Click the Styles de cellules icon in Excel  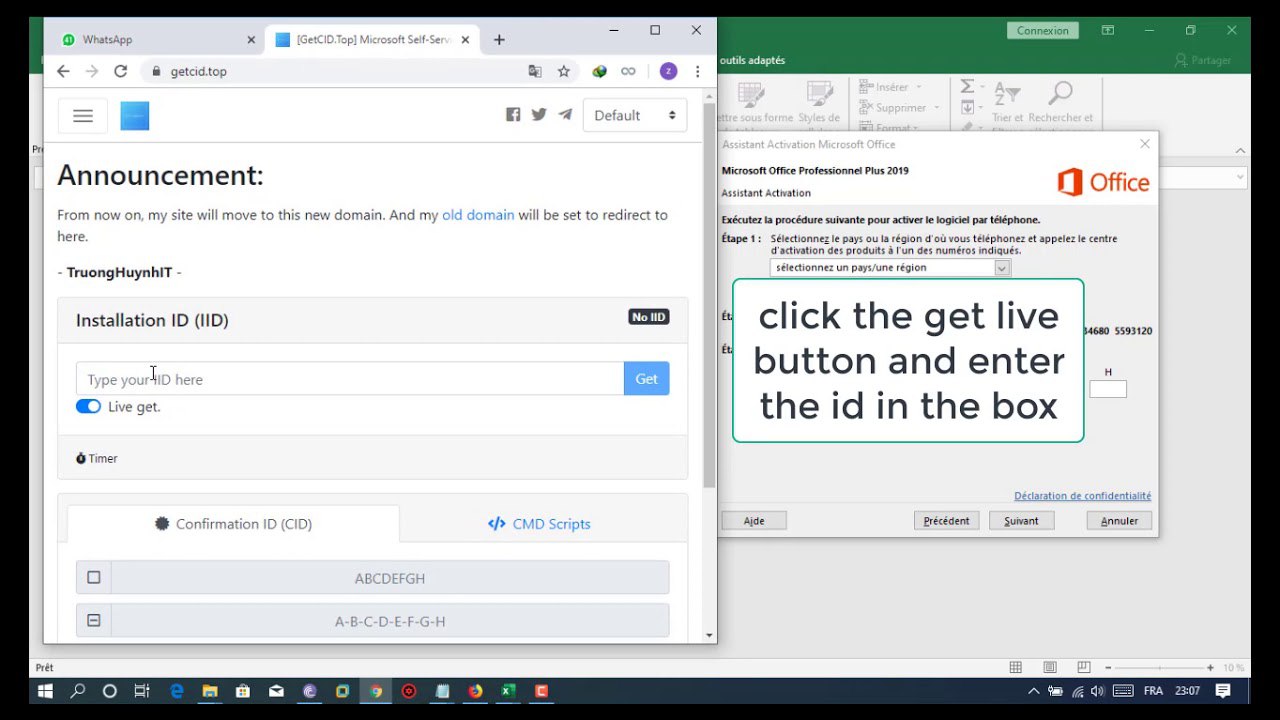point(819,94)
